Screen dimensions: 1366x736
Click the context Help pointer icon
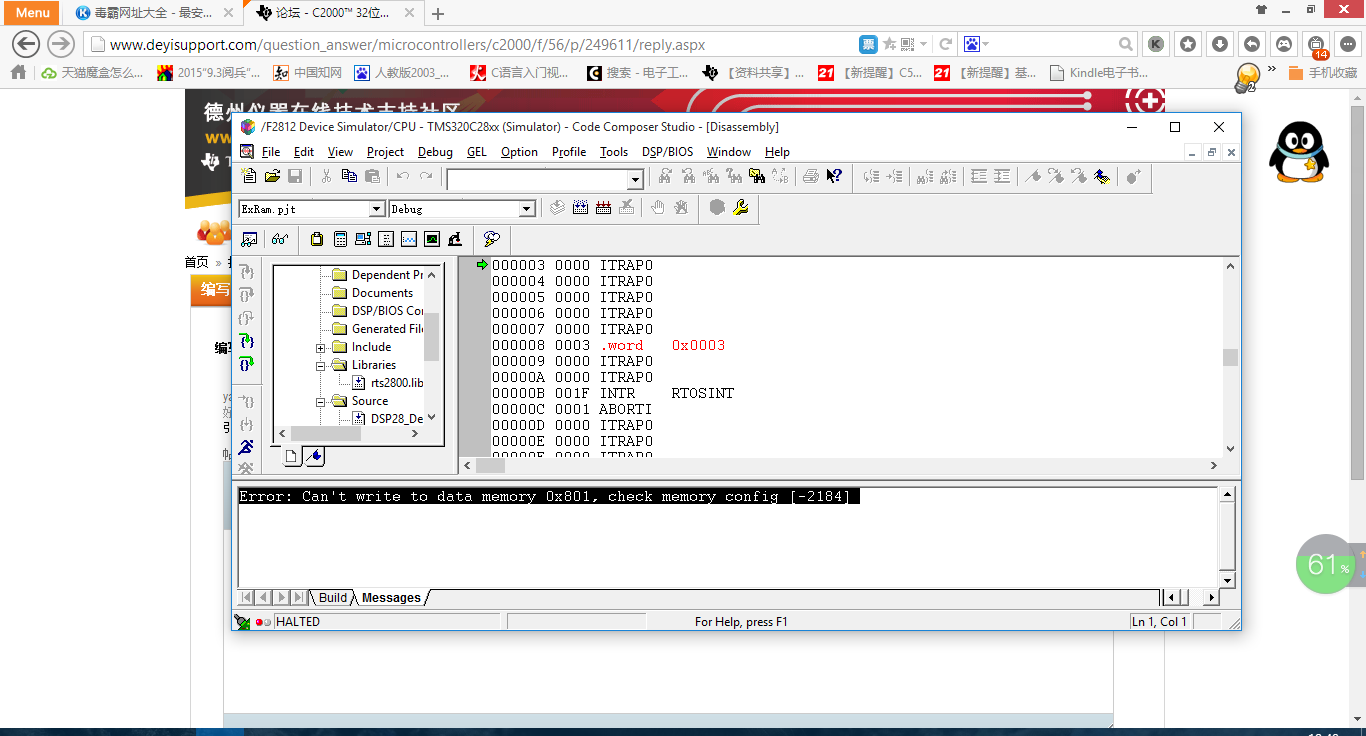(x=835, y=177)
